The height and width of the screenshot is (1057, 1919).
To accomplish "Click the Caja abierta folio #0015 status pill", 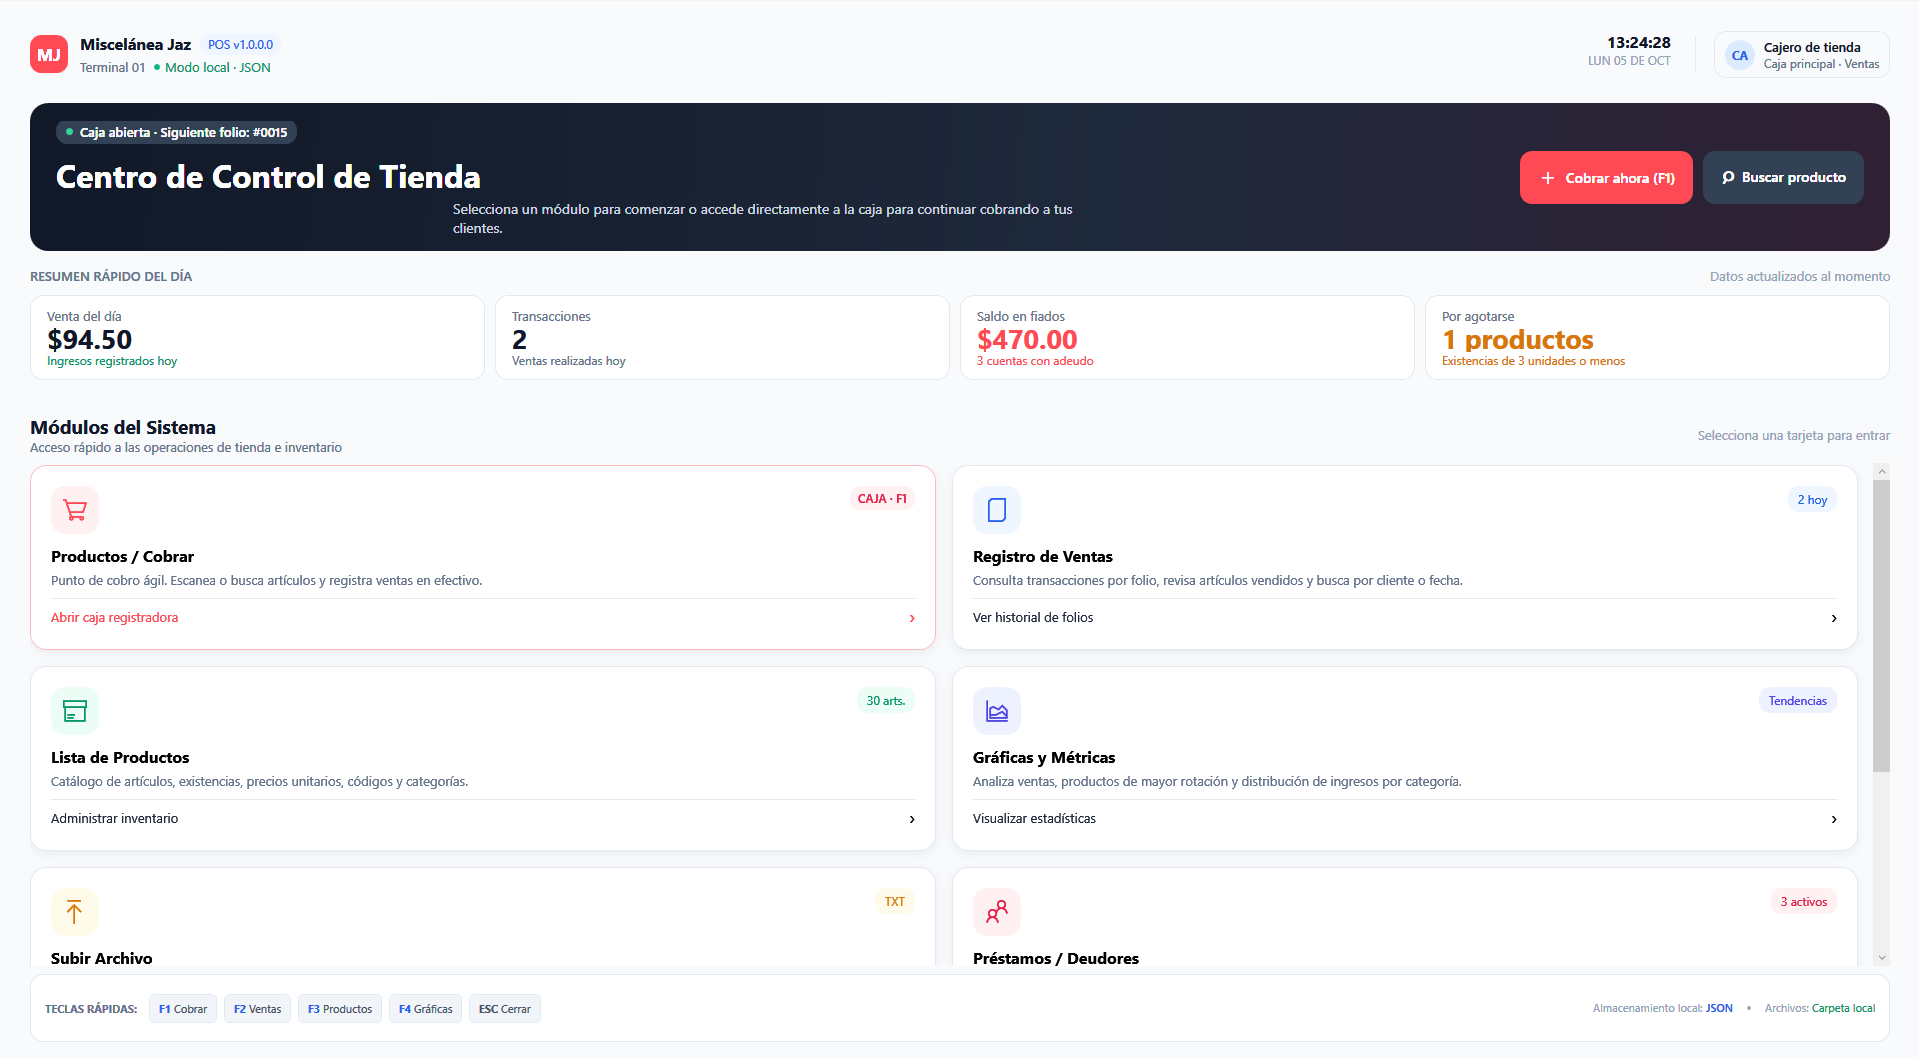I will click(x=176, y=133).
